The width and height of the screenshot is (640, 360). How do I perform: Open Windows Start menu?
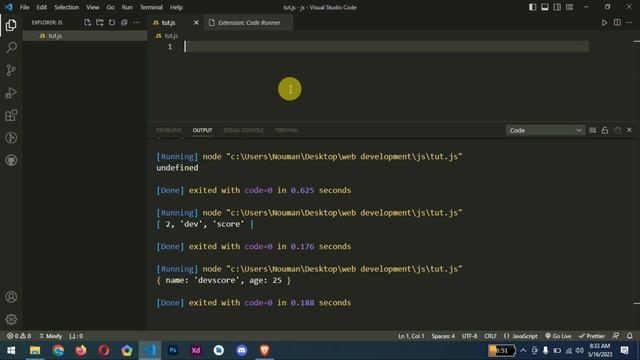pyautogui.click(x=11, y=350)
